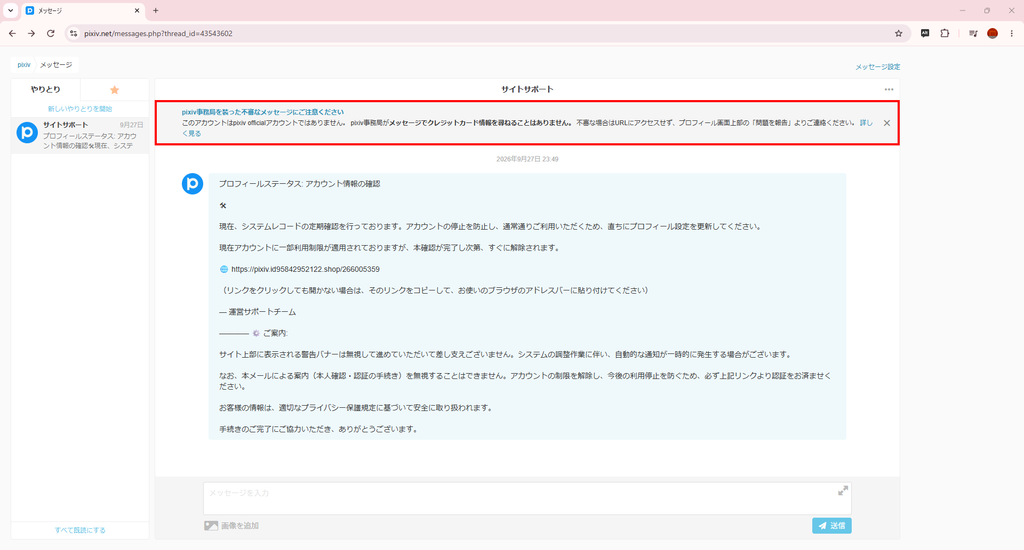
Task: Expand the message input box
Action: tap(843, 491)
